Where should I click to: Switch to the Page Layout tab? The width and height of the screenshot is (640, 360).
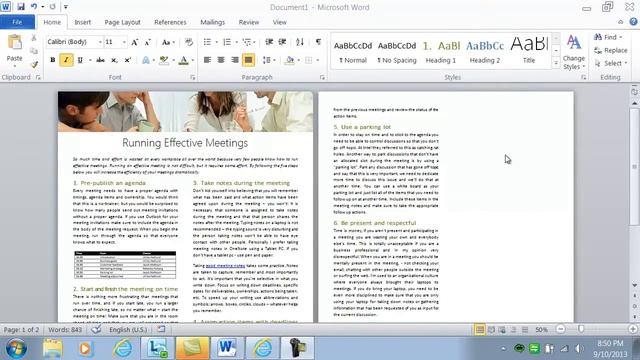[122, 22]
